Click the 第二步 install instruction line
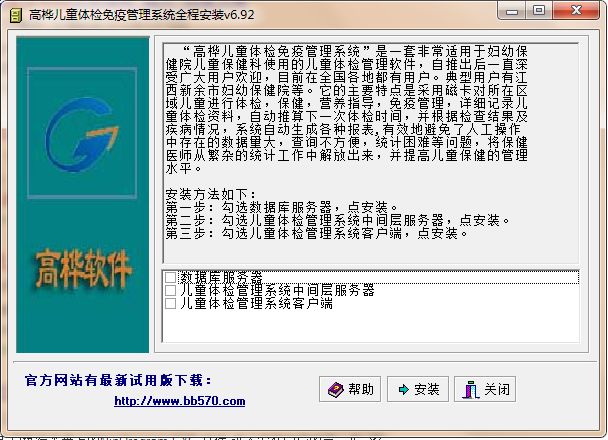Viewport: 608px width, 440px height. pos(337,221)
